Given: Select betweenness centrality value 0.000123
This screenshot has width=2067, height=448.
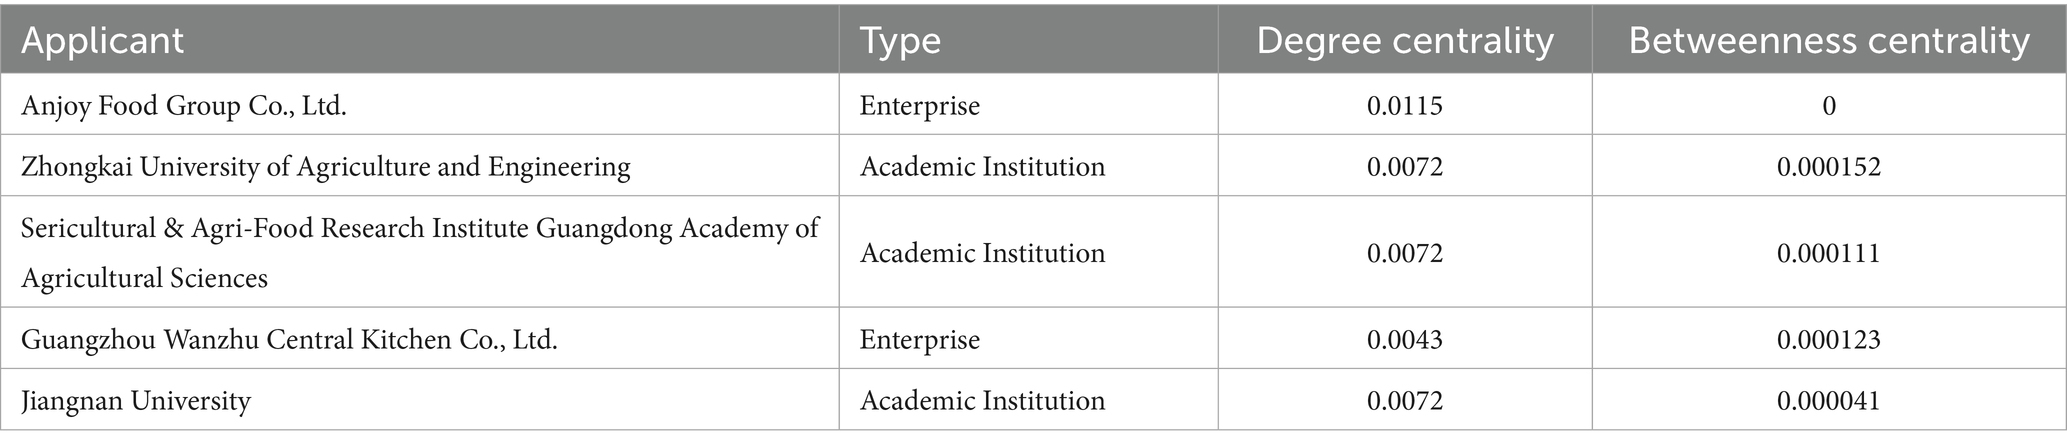Looking at the screenshot, I should point(1828,340).
